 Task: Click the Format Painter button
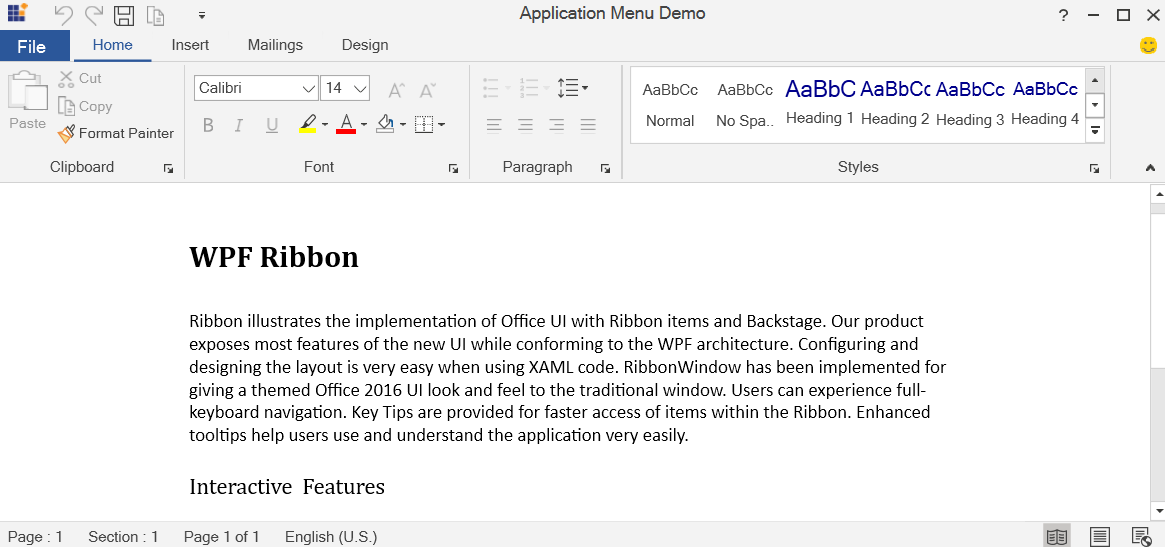click(x=116, y=134)
